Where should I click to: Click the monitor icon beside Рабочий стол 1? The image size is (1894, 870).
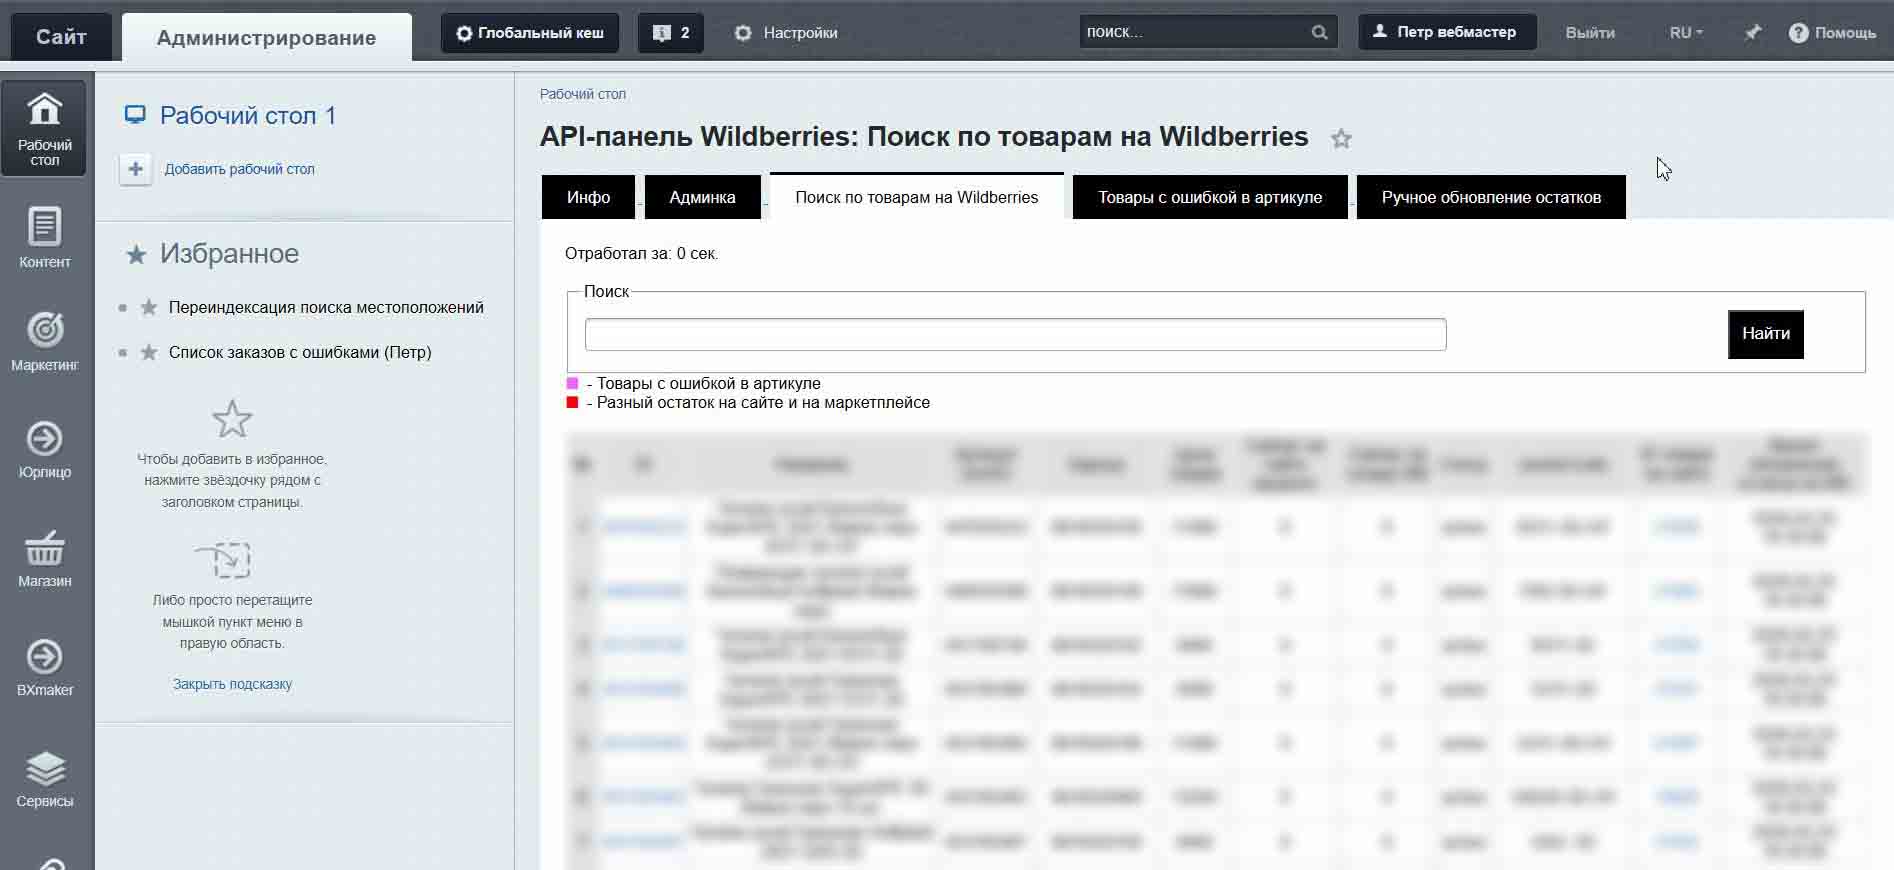pyautogui.click(x=135, y=115)
